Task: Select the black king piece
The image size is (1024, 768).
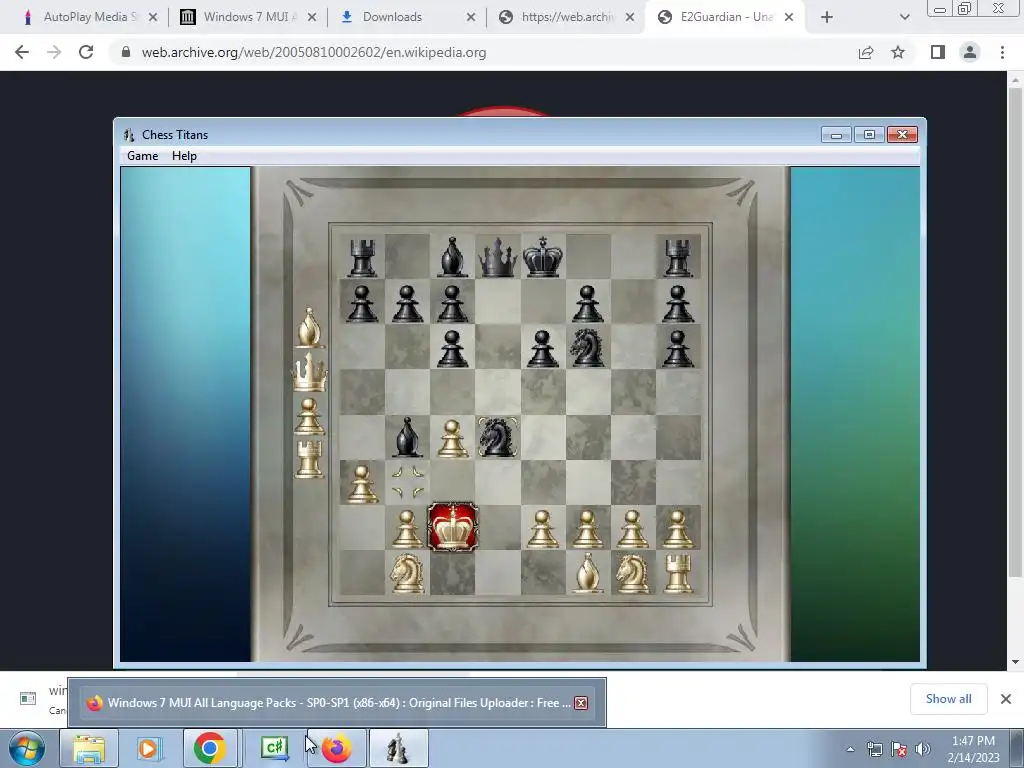Action: pyautogui.click(x=543, y=257)
